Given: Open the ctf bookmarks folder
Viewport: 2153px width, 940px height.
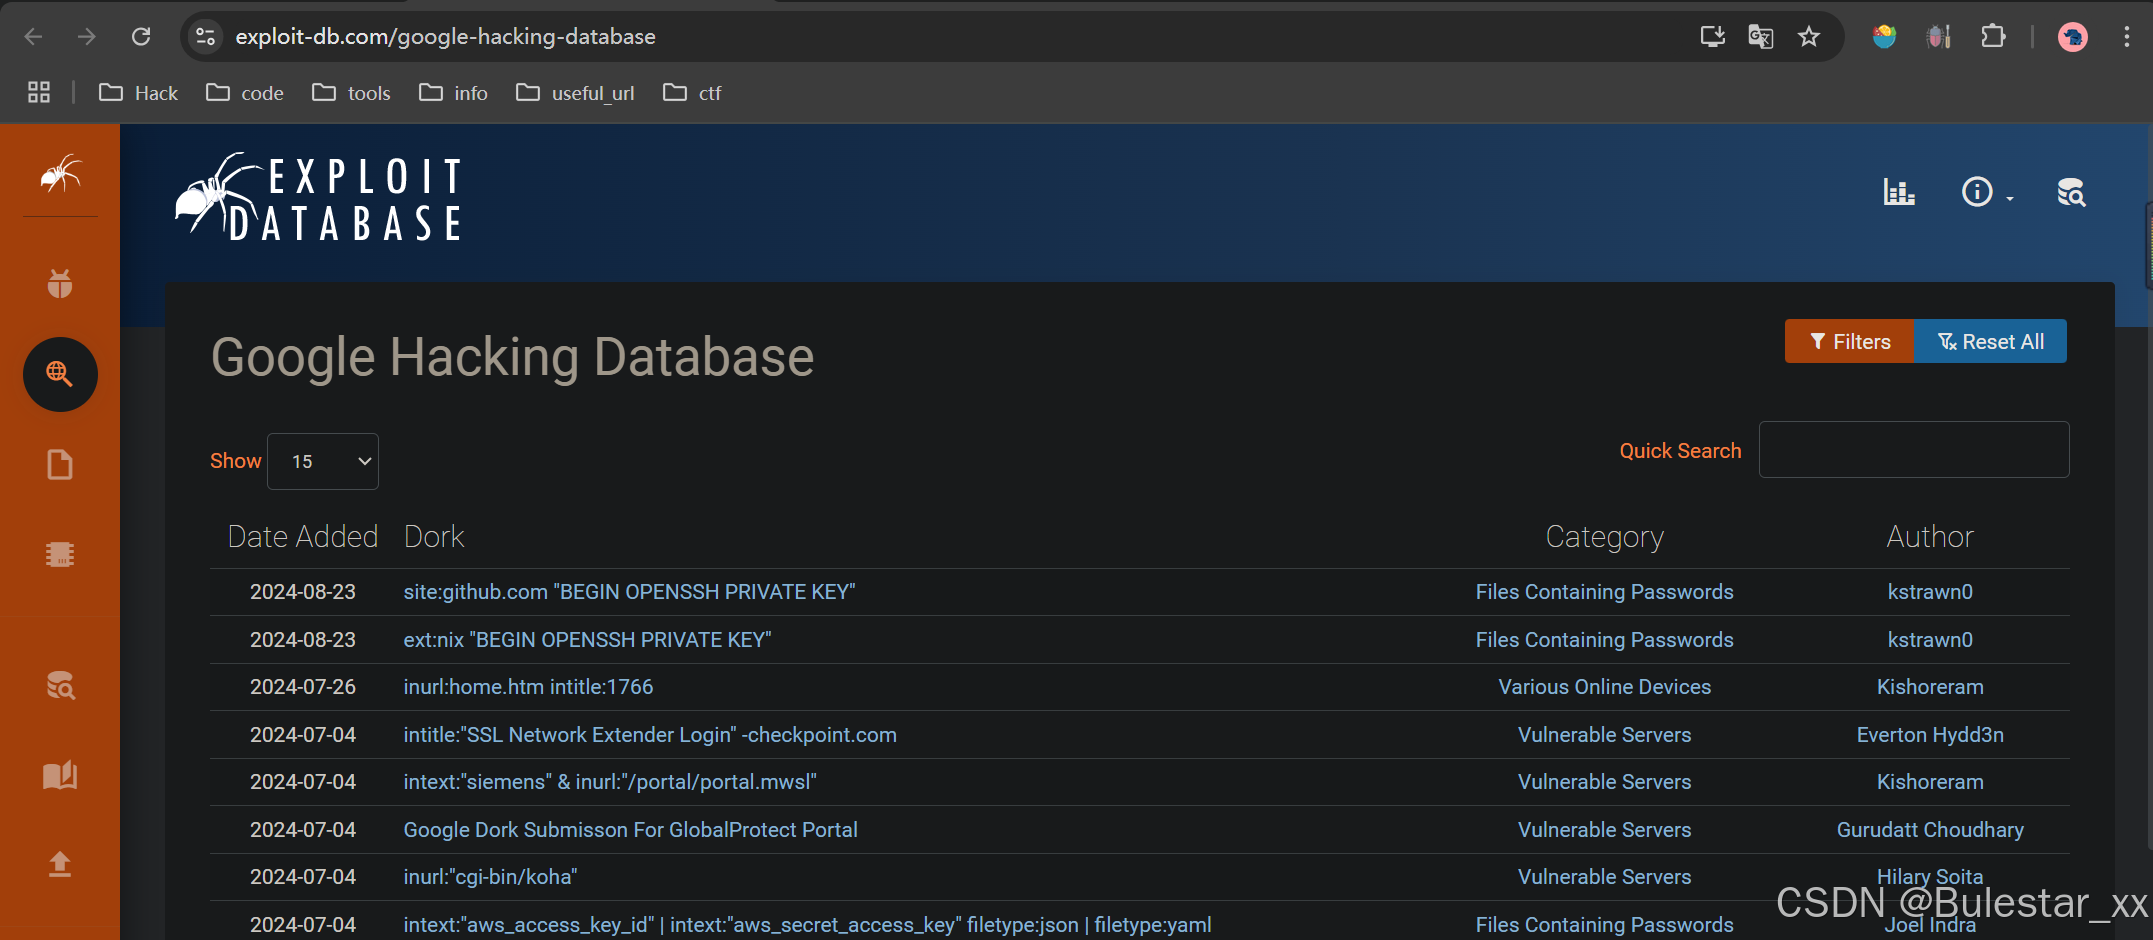Looking at the screenshot, I should click(692, 93).
